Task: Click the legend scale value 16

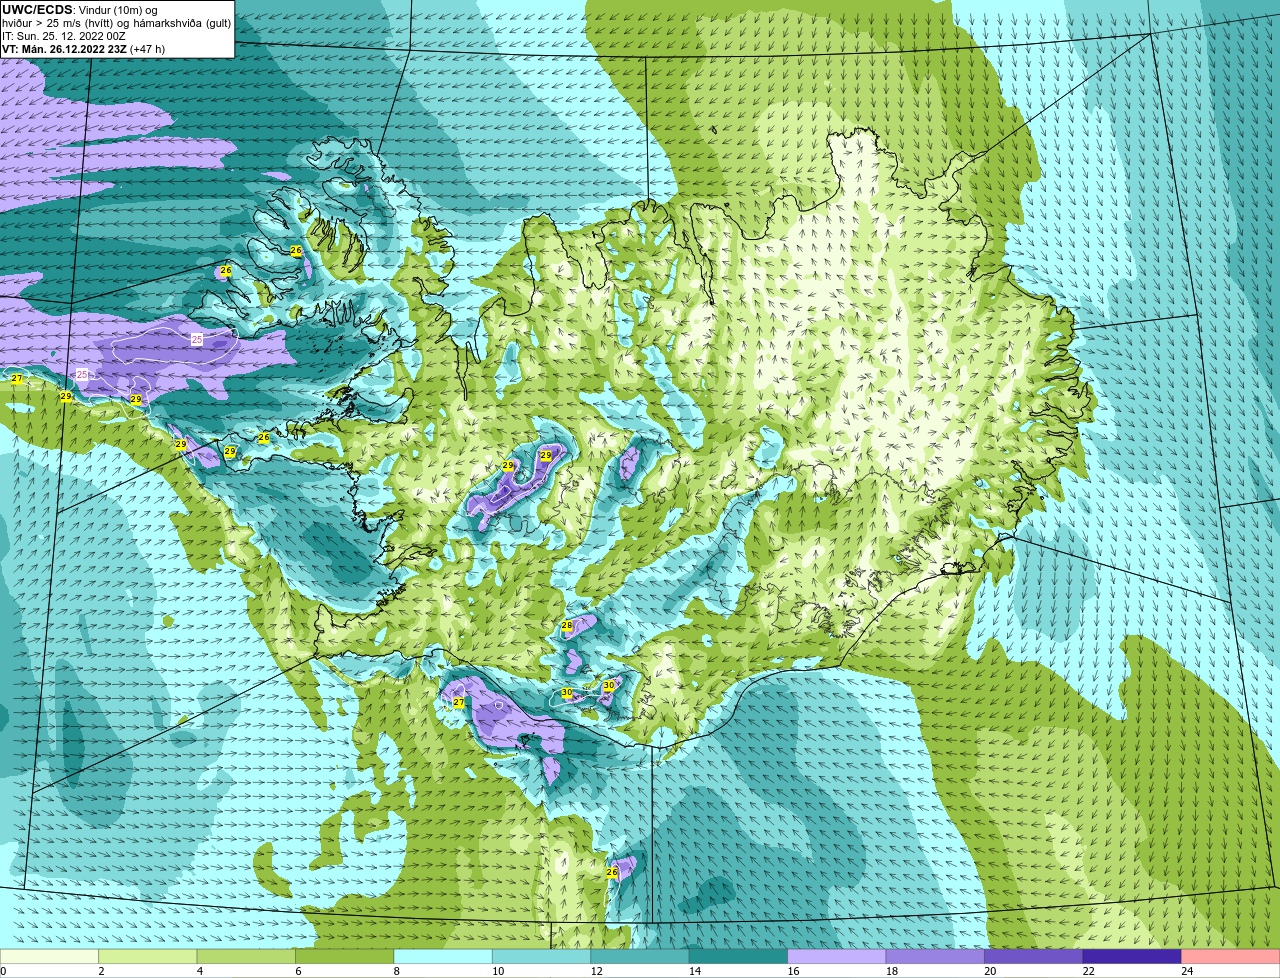Action: click(x=792, y=971)
